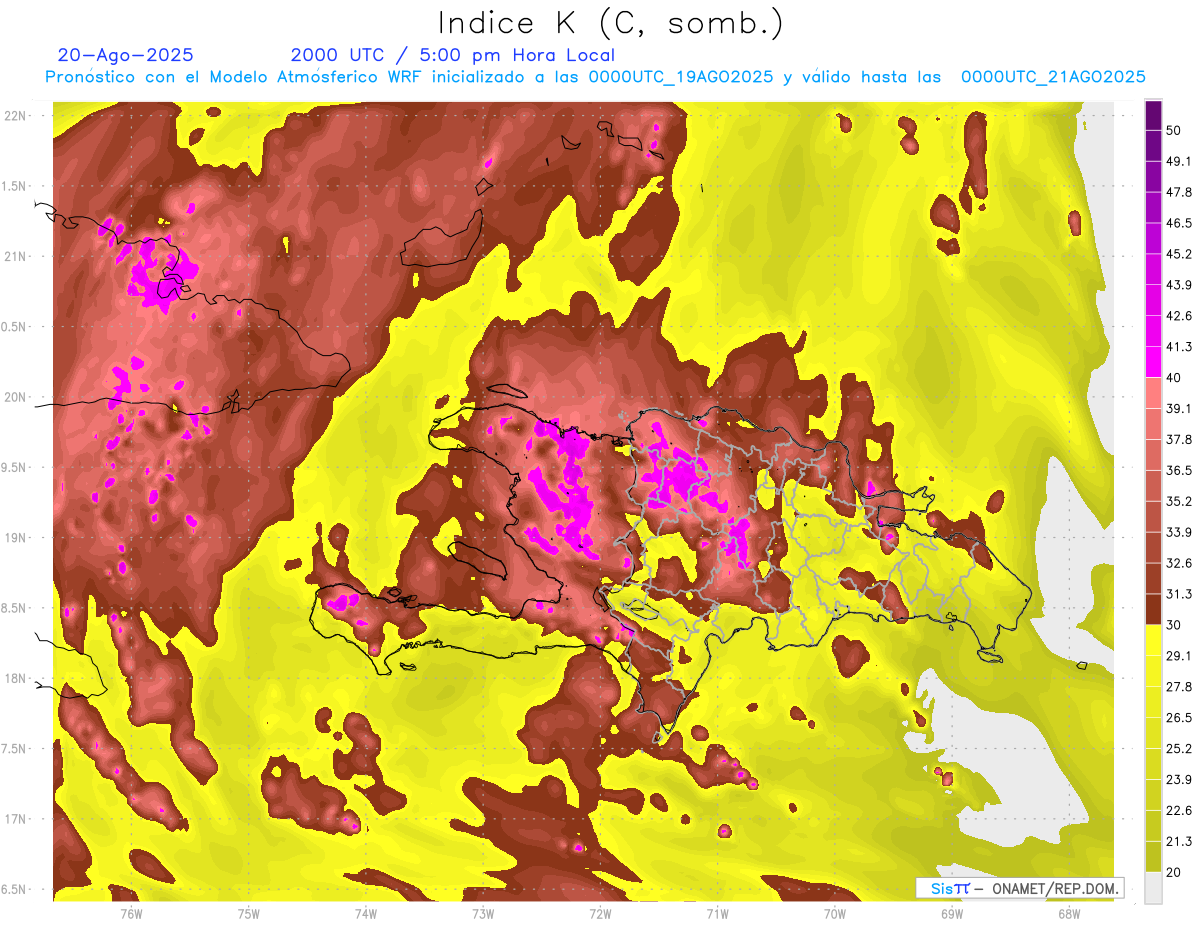Click the legend value "29.1"
This screenshot has height=927, width=1200.
click(1179, 656)
